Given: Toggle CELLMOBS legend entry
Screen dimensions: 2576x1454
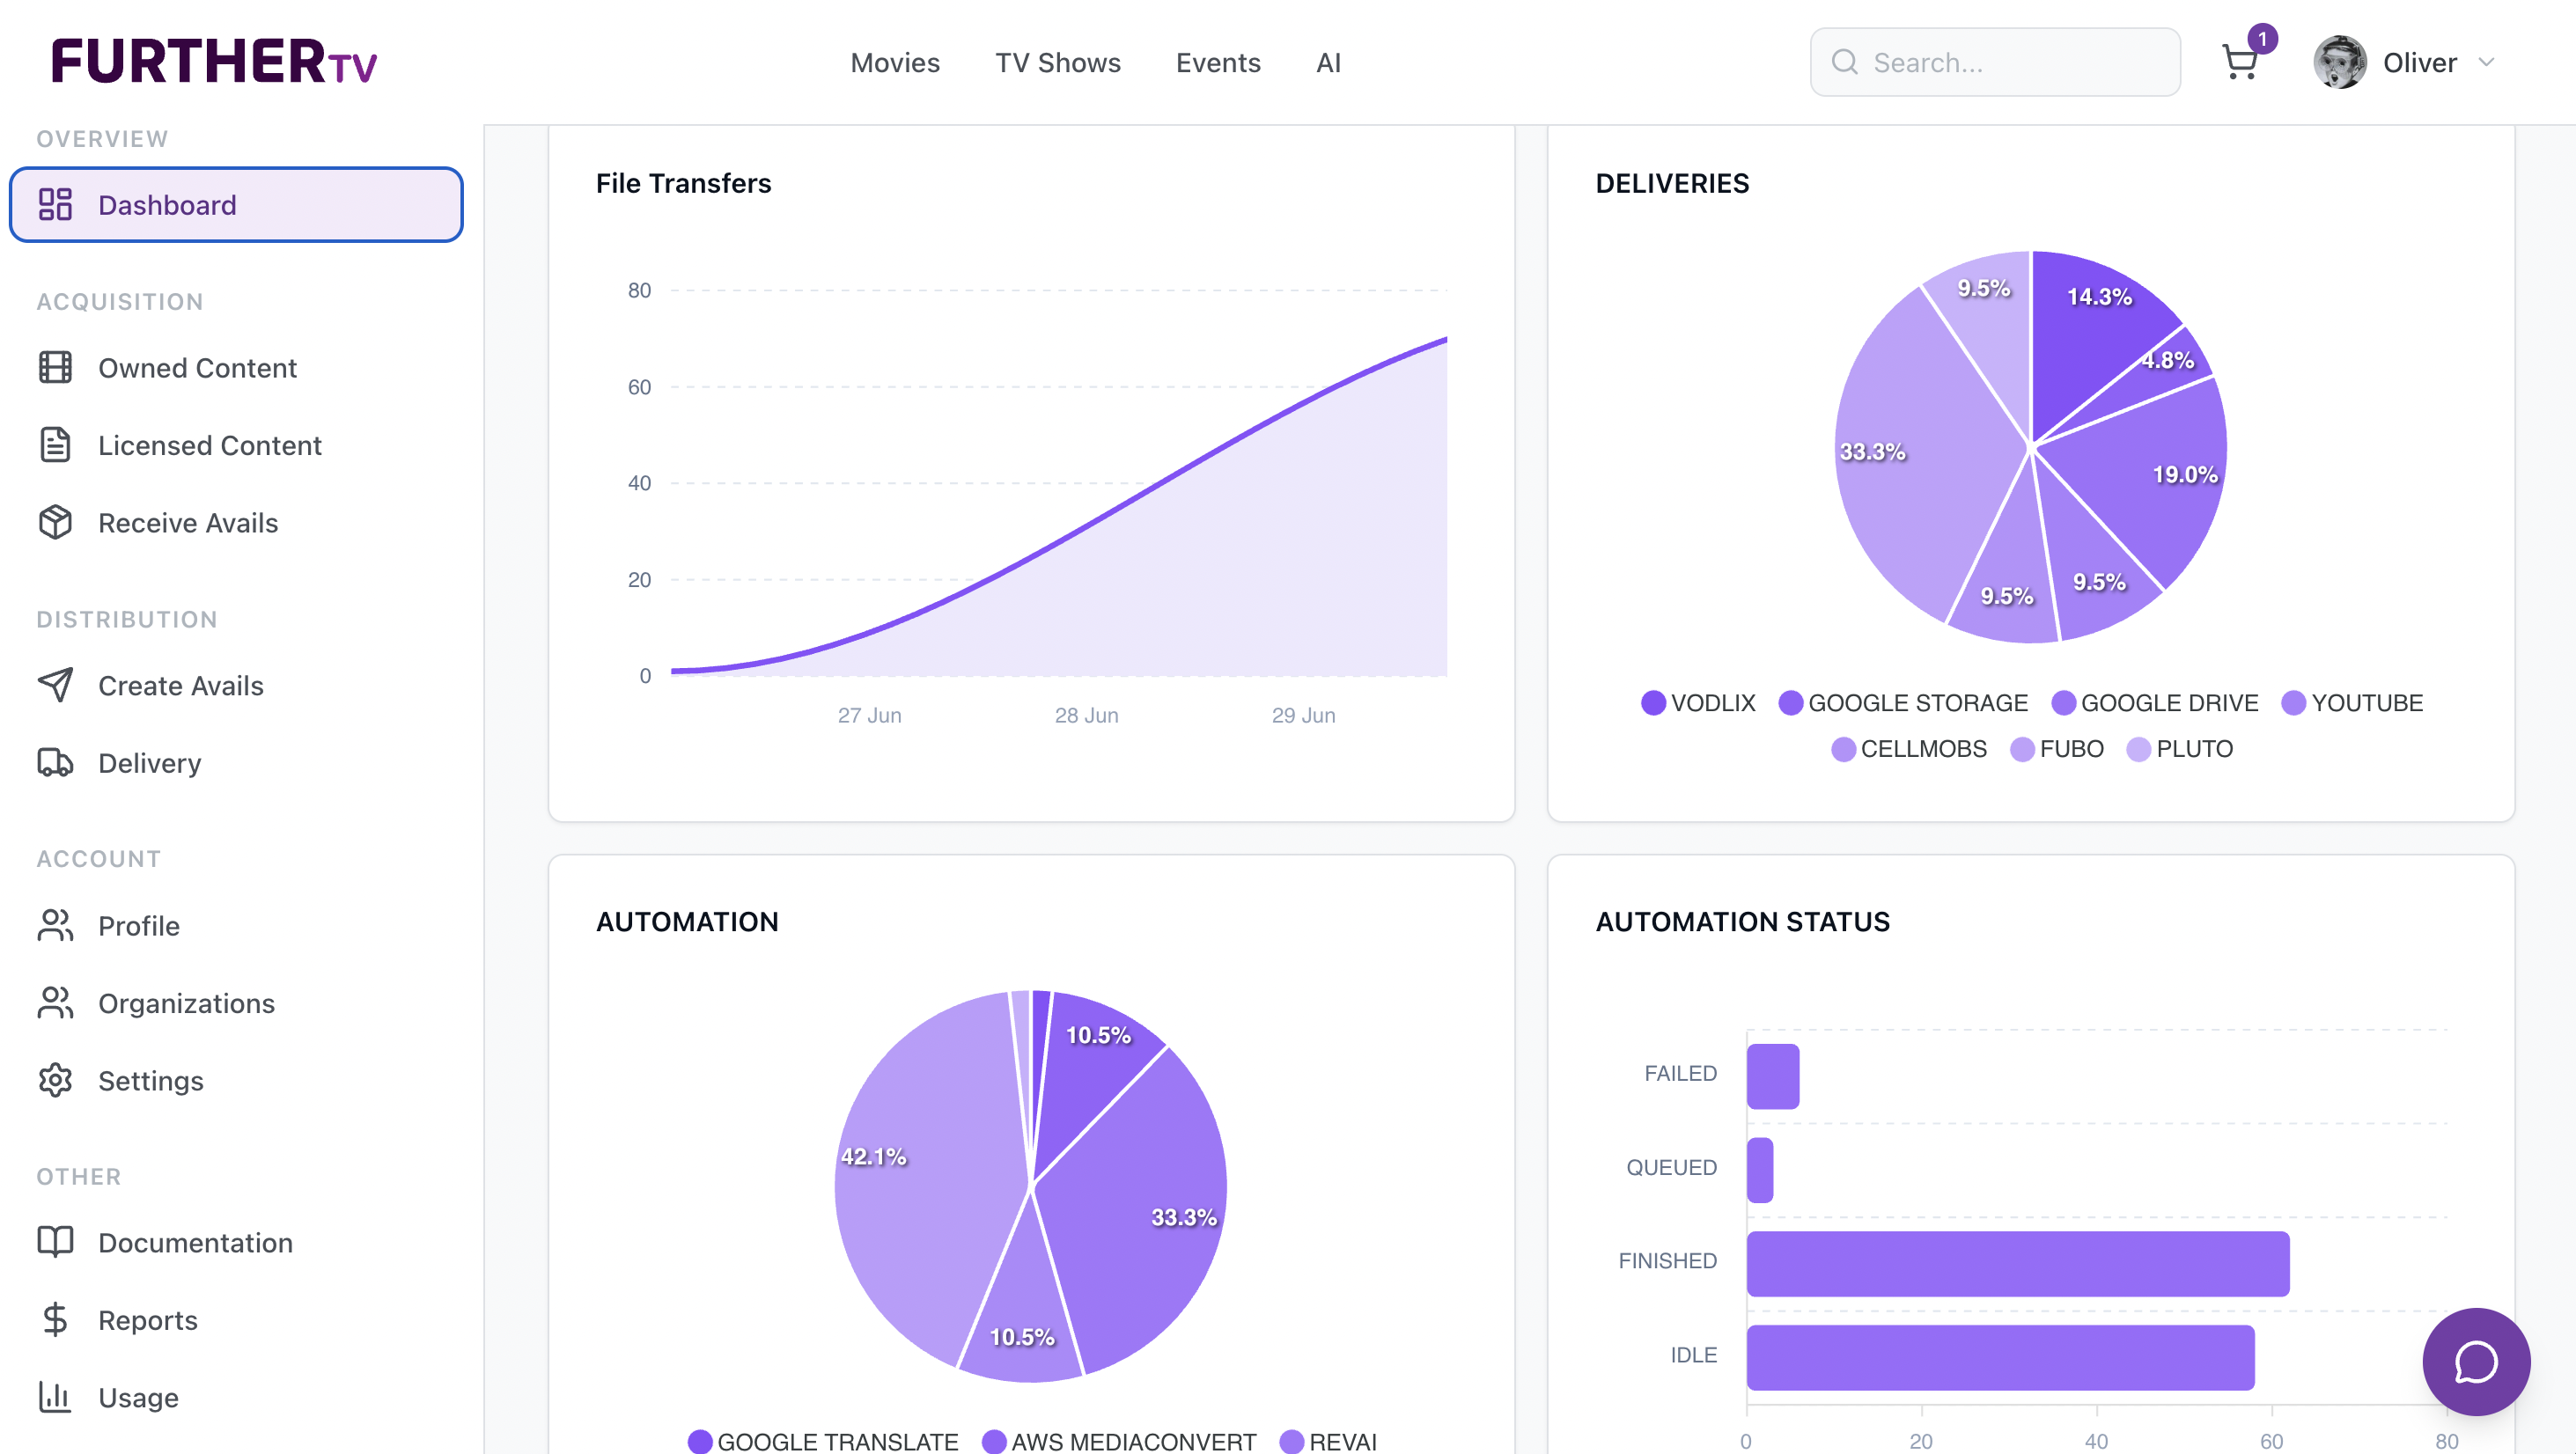Looking at the screenshot, I should point(1908,748).
